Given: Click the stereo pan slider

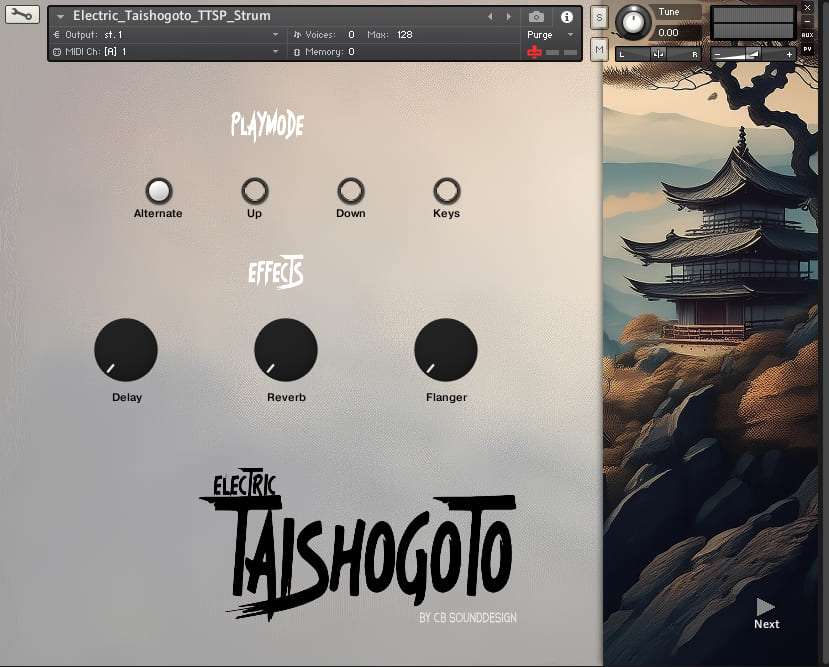Looking at the screenshot, I should pyautogui.click(x=658, y=54).
